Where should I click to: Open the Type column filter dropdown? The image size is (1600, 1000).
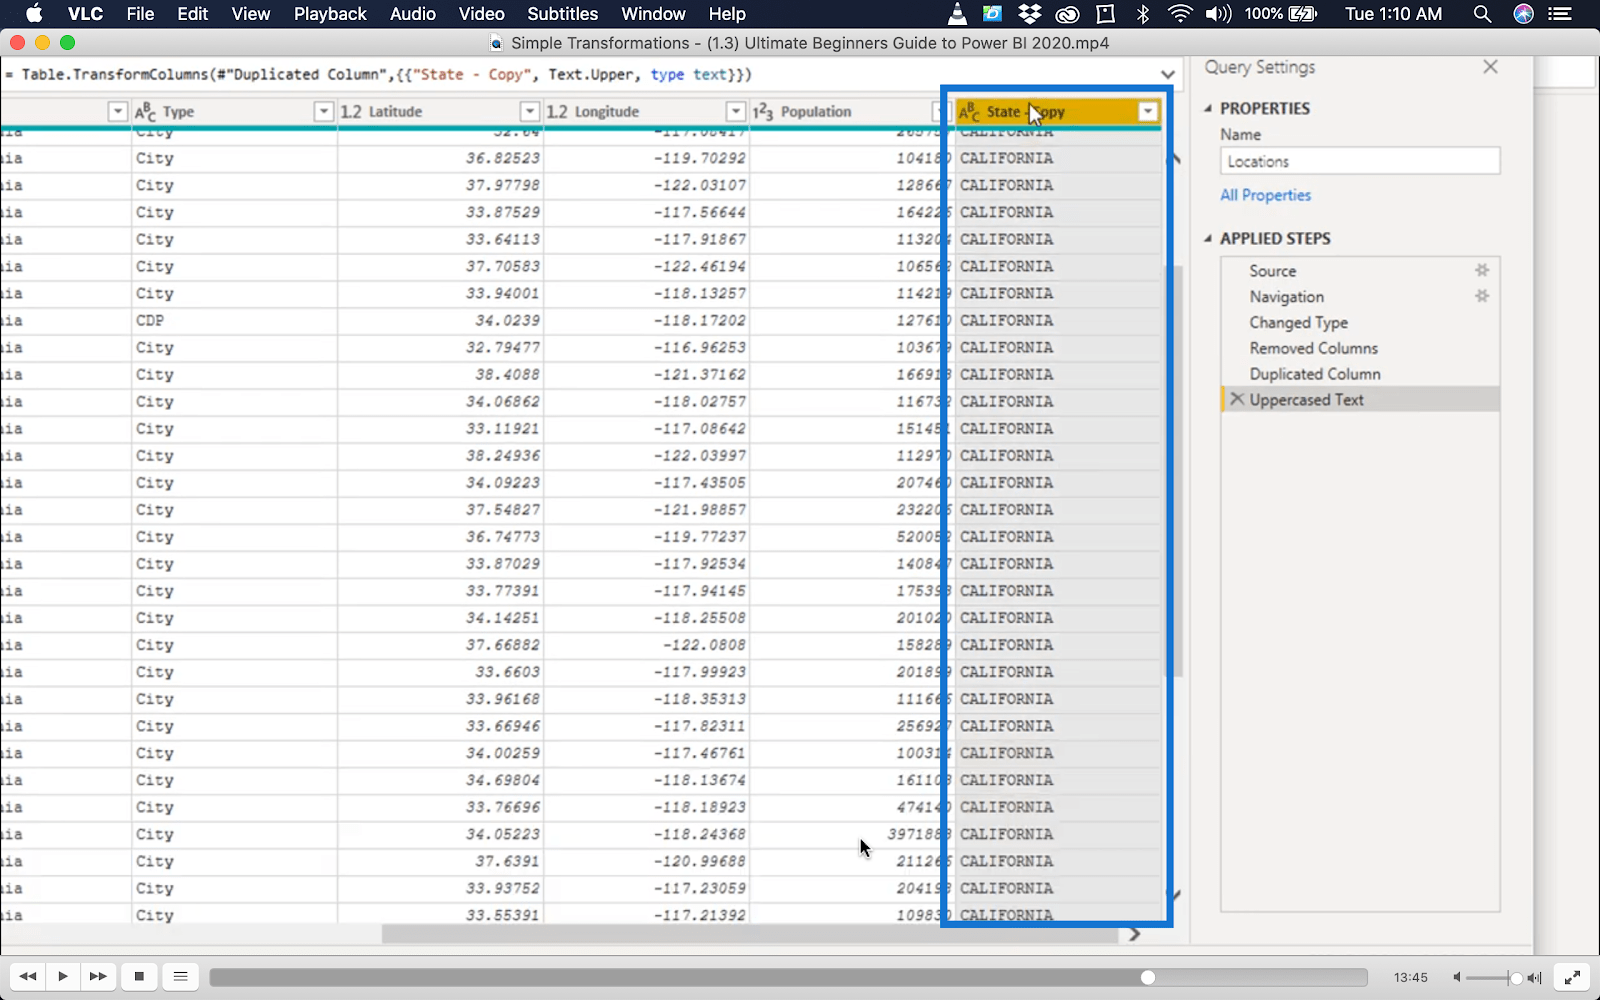(323, 112)
